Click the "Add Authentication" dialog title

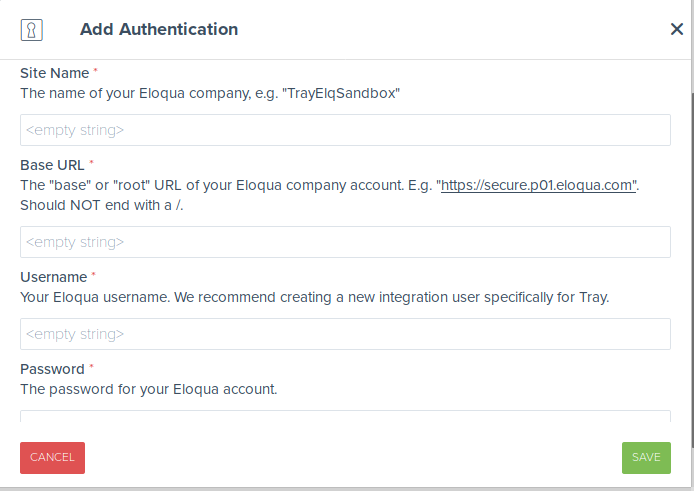pos(159,29)
